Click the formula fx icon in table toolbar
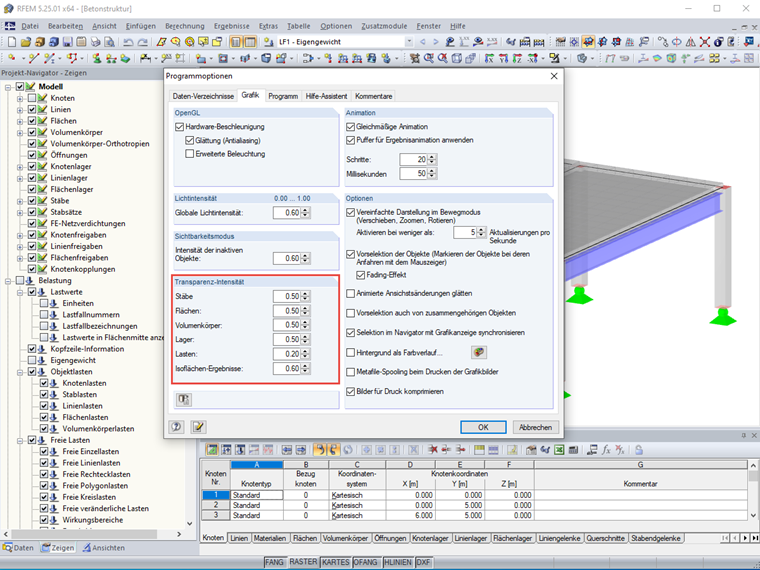760x570 pixels. click(606, 450)
